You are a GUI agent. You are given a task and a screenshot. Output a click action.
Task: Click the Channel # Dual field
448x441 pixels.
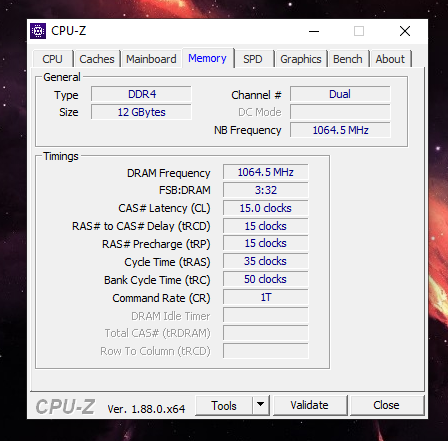[340, 94]
